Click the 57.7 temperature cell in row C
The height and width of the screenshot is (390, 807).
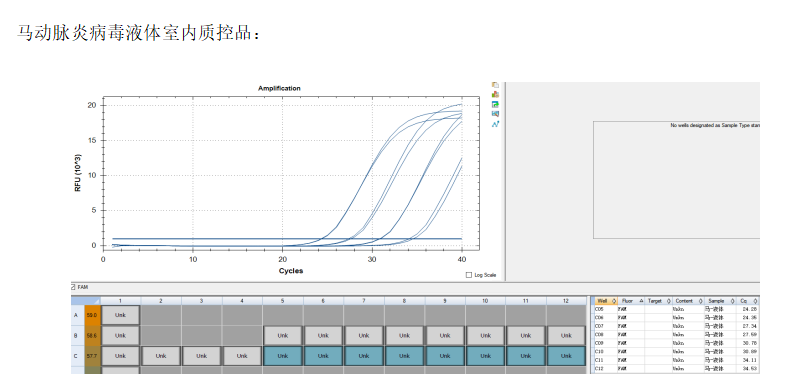[x=92, y=356]
